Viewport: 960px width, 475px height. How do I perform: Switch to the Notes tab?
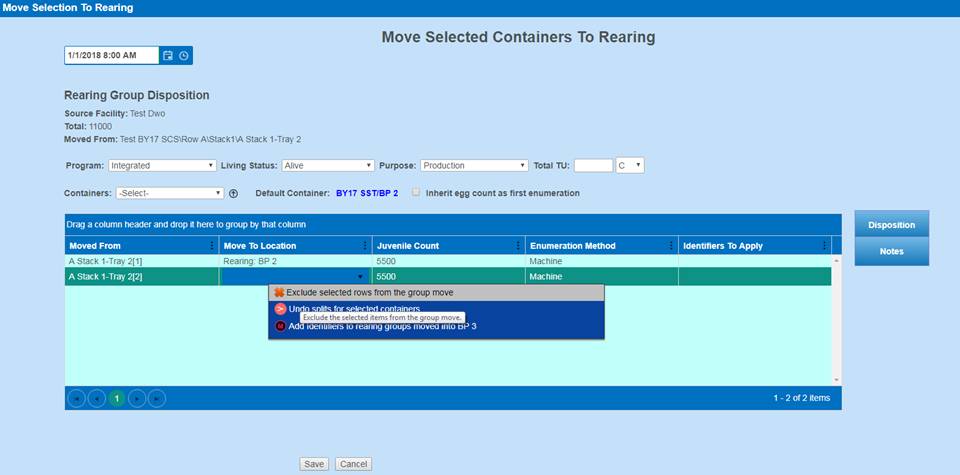[891, 252]
